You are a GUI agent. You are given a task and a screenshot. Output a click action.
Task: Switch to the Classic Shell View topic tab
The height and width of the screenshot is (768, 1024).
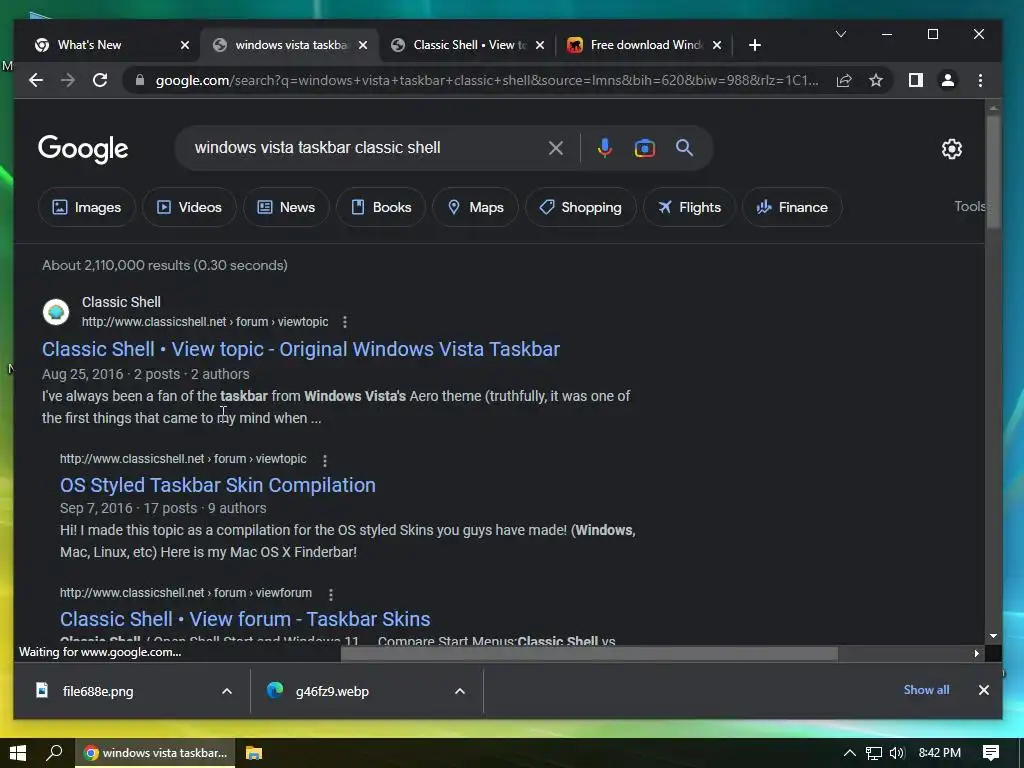click(469, 45)
